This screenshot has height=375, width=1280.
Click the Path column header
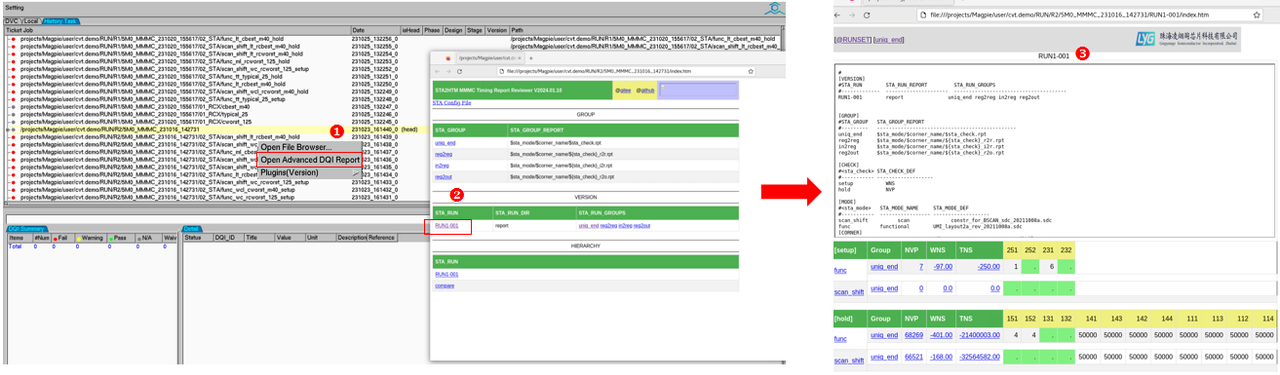click(x=645, y=30)
